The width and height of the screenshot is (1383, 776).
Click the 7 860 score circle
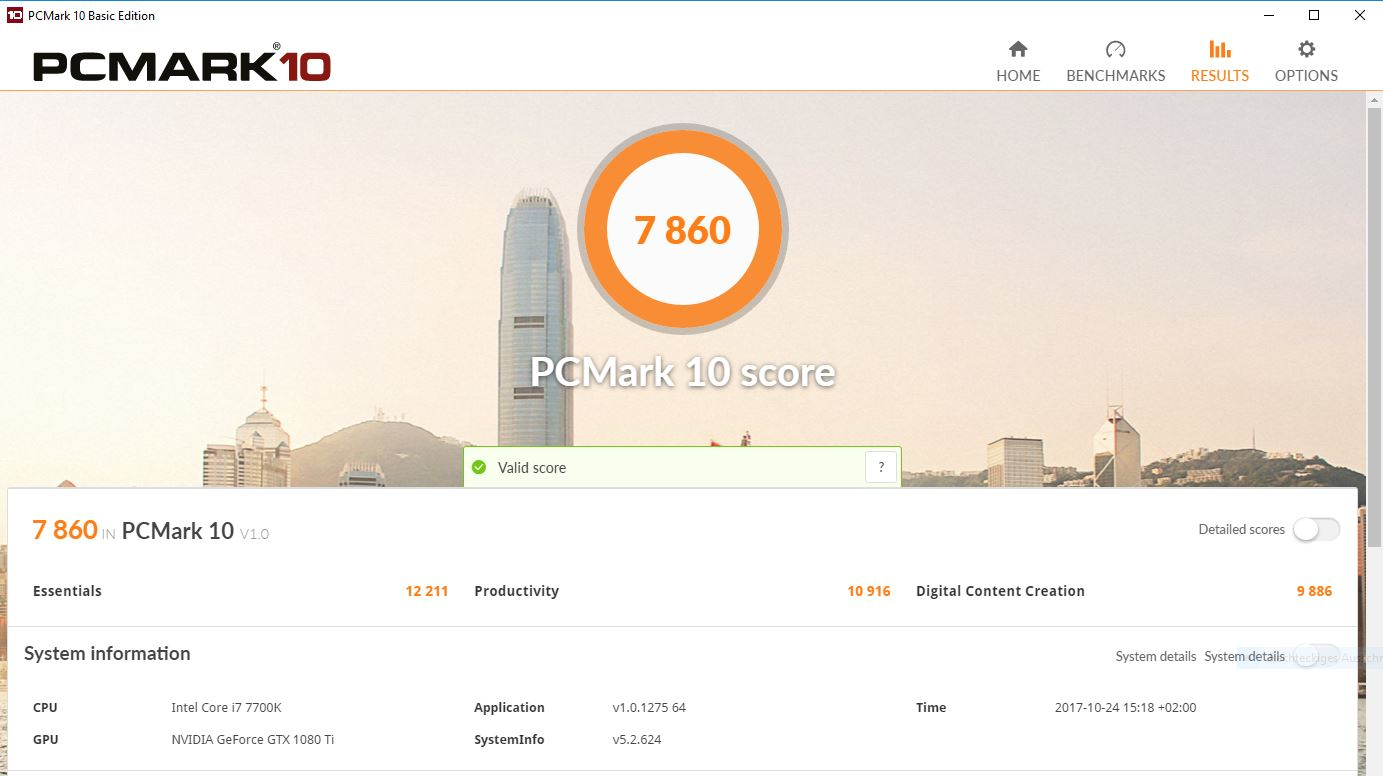click(x=683, y=229)
